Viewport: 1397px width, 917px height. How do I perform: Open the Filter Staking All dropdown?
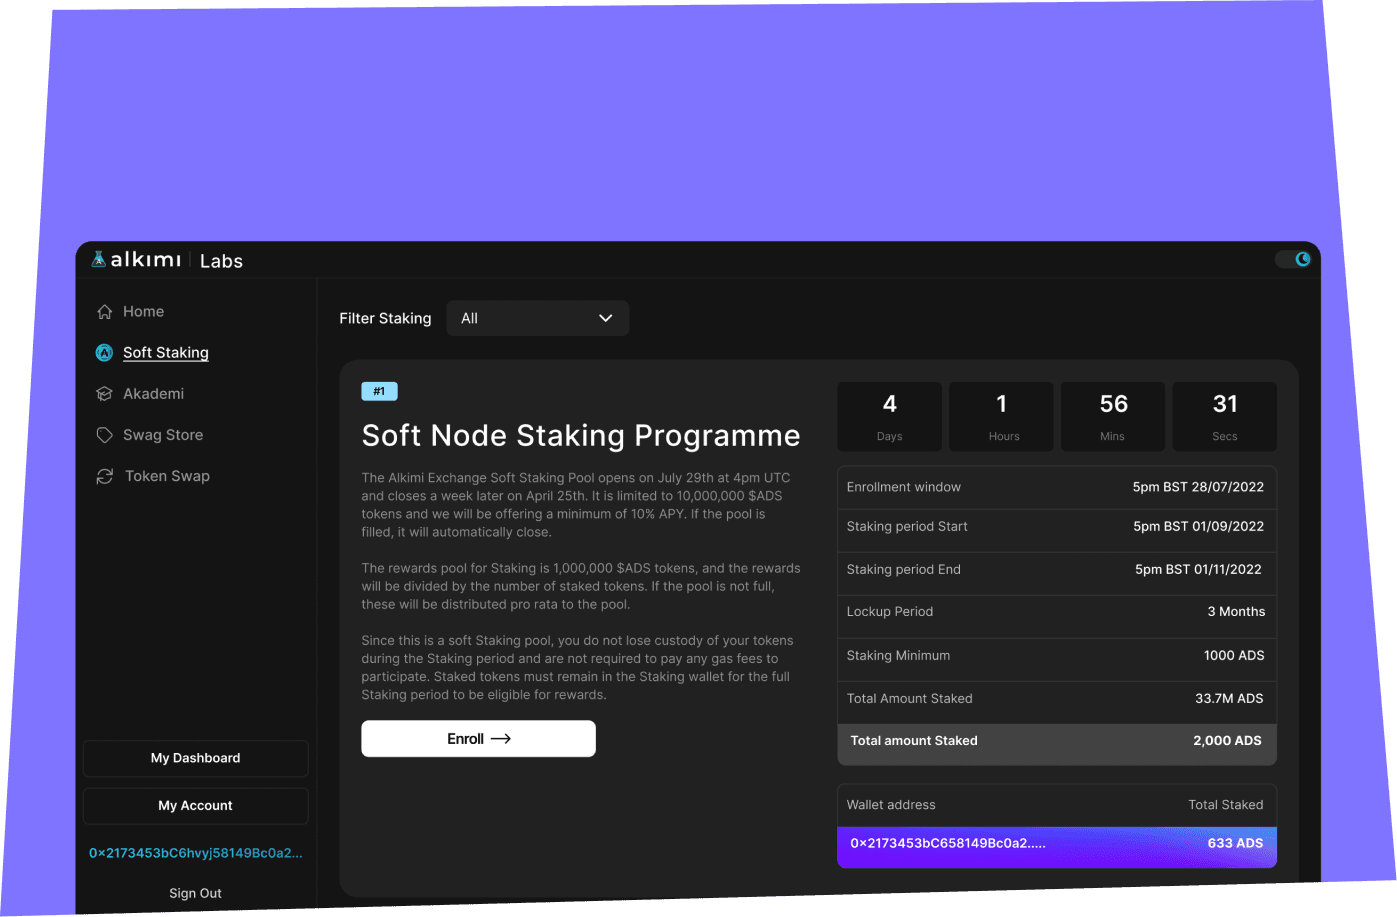click(537, 318)
